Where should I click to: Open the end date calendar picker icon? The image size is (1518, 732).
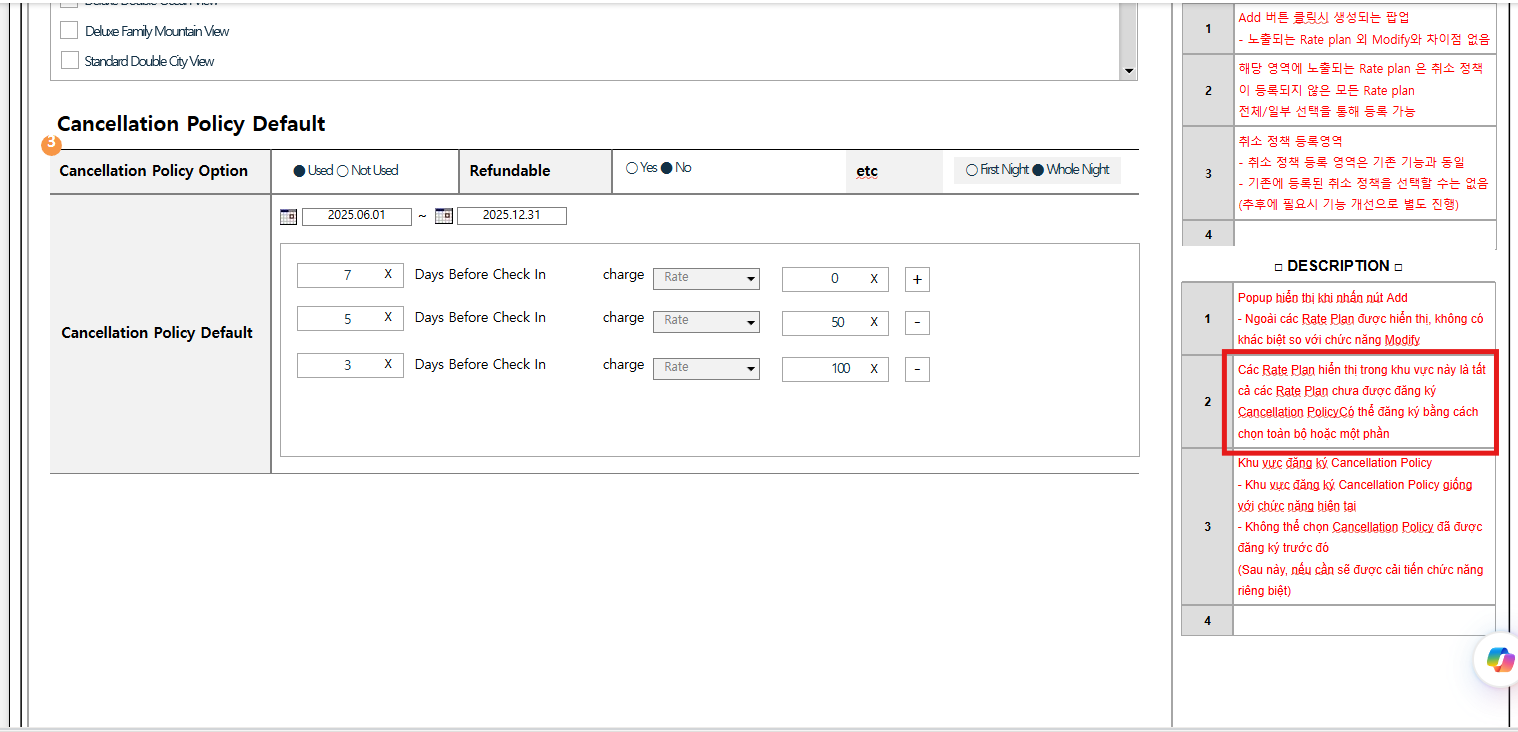[x=444, y=216]
